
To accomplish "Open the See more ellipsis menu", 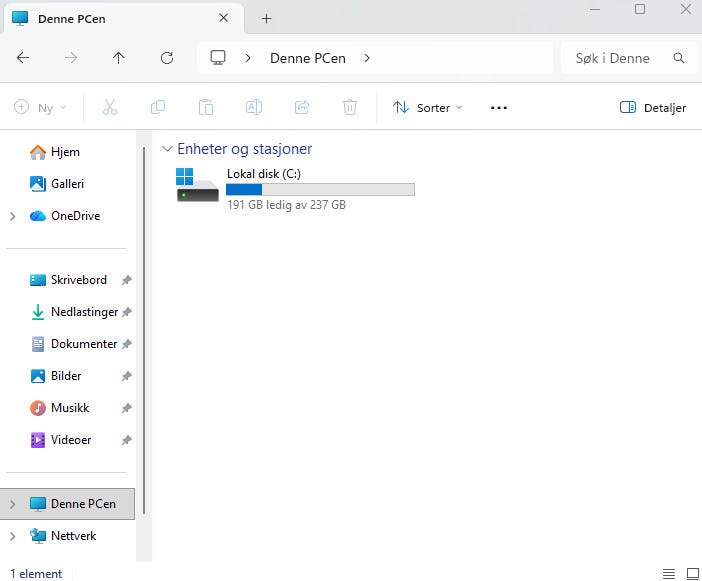I will pyautogui.click(x=499, y=108).
